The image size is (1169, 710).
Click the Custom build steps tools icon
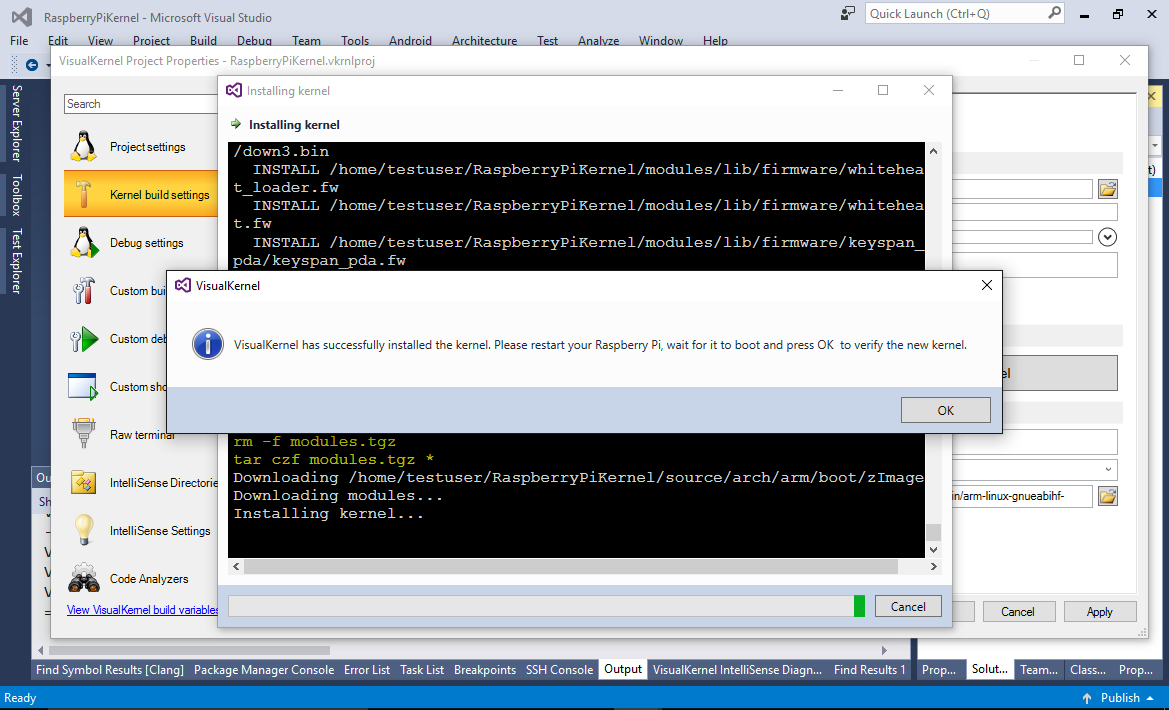click(84, 290)
